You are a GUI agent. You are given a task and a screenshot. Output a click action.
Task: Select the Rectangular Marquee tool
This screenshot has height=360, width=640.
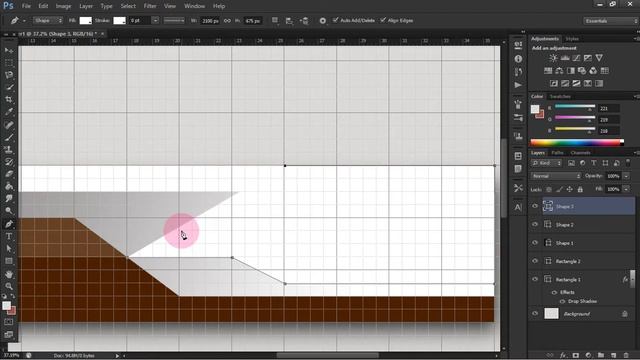pos(9,63)
